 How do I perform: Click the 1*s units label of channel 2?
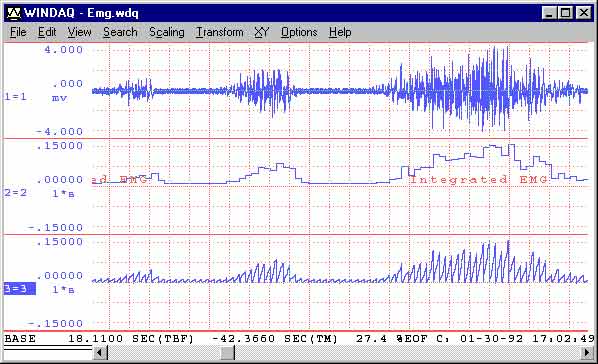(x=63, y=194)
